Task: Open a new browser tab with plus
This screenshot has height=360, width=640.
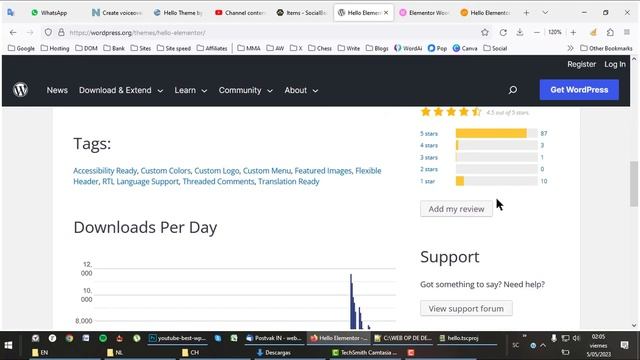Action: pyautogui.click(x=526, y=13)
